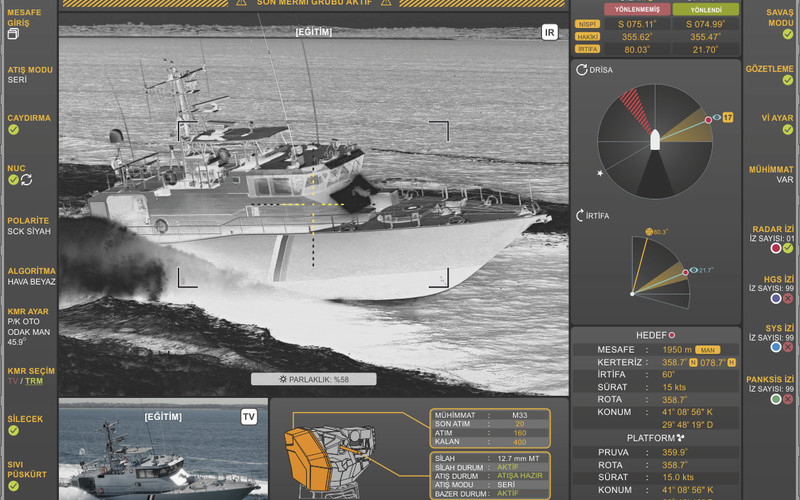Click the NUC refresh arrows icon
The height and width of the screenshot is (500, 800).
click(26, 180)
